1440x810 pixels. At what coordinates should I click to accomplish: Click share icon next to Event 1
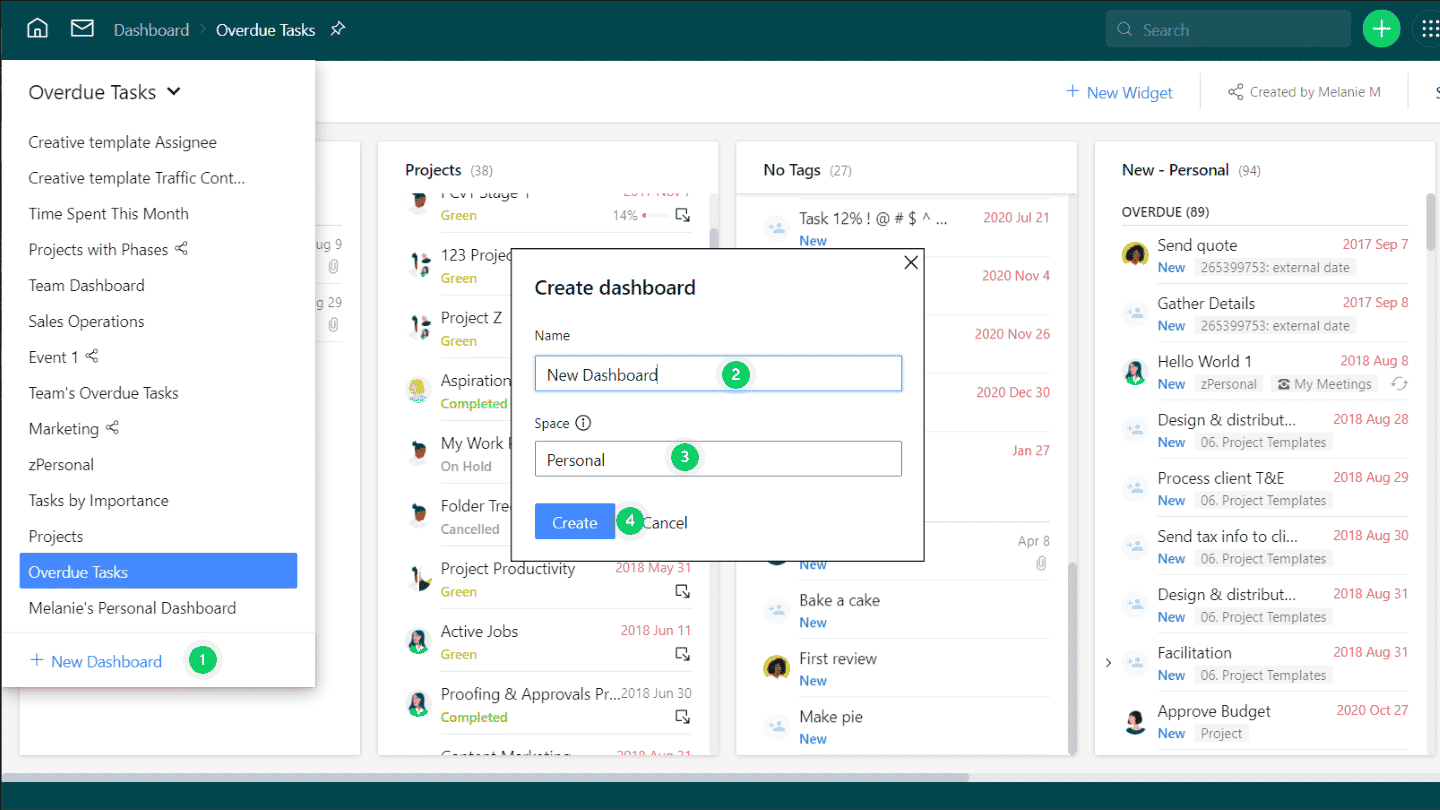tap(92, 356)
